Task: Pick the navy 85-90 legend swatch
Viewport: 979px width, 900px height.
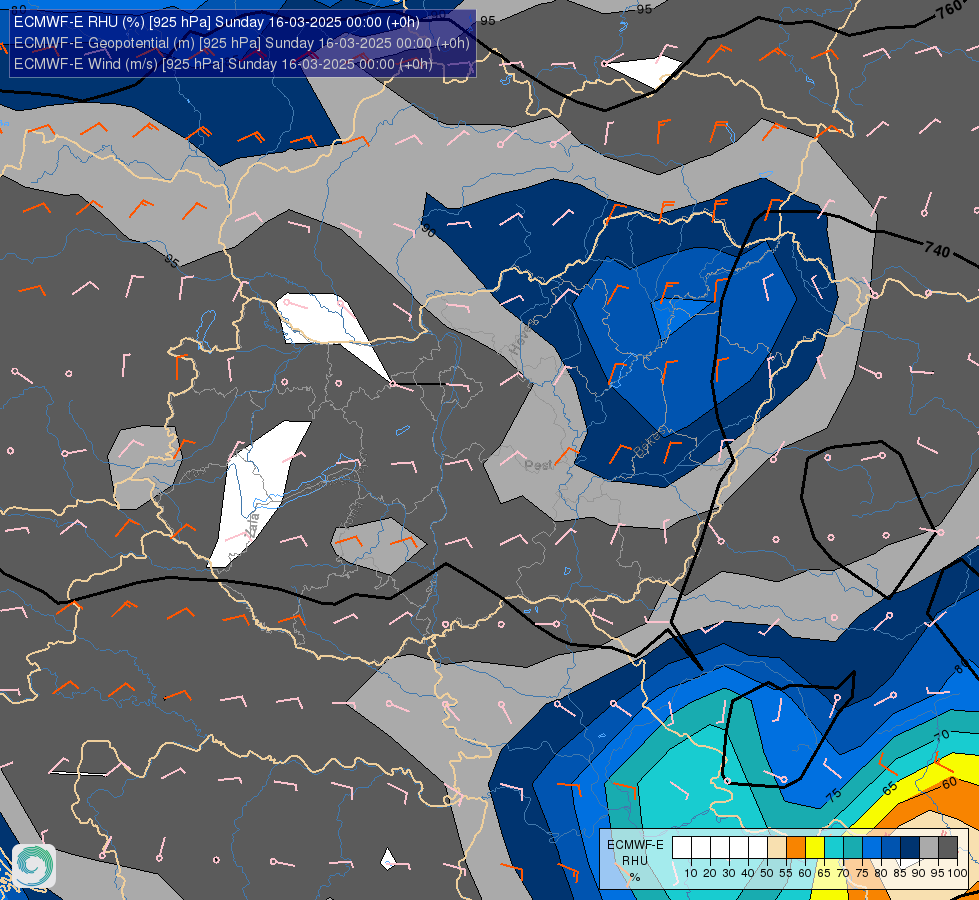Action: [x=910, y=847]
